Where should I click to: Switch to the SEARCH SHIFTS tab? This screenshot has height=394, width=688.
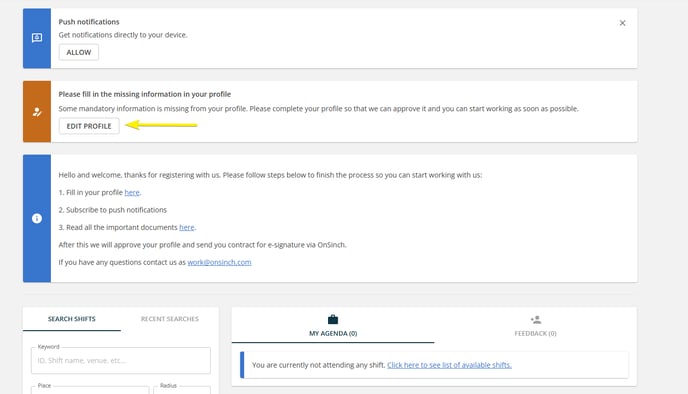[x=72, y=319]
